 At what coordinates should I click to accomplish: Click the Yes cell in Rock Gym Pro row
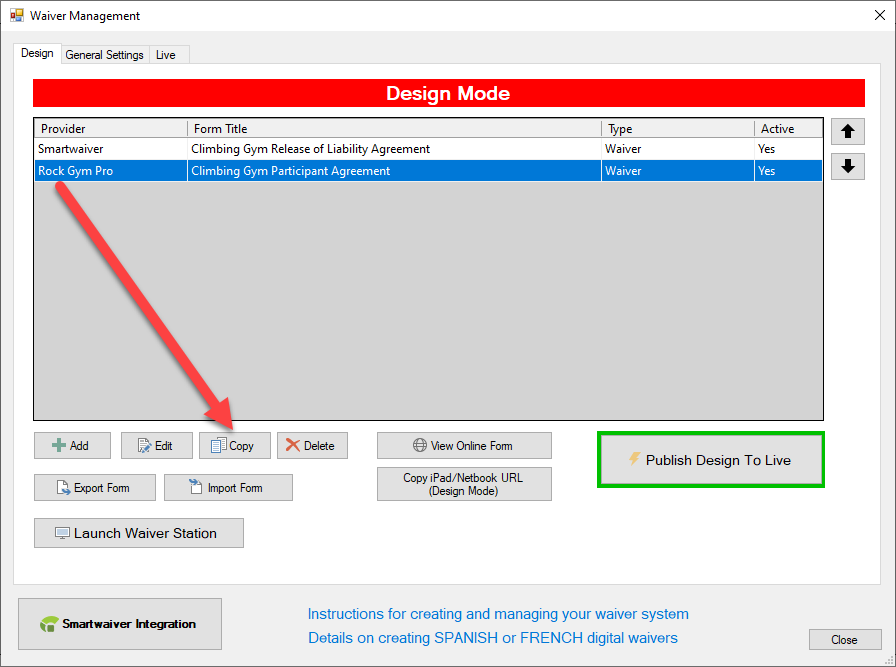click(x=789, y=171)
